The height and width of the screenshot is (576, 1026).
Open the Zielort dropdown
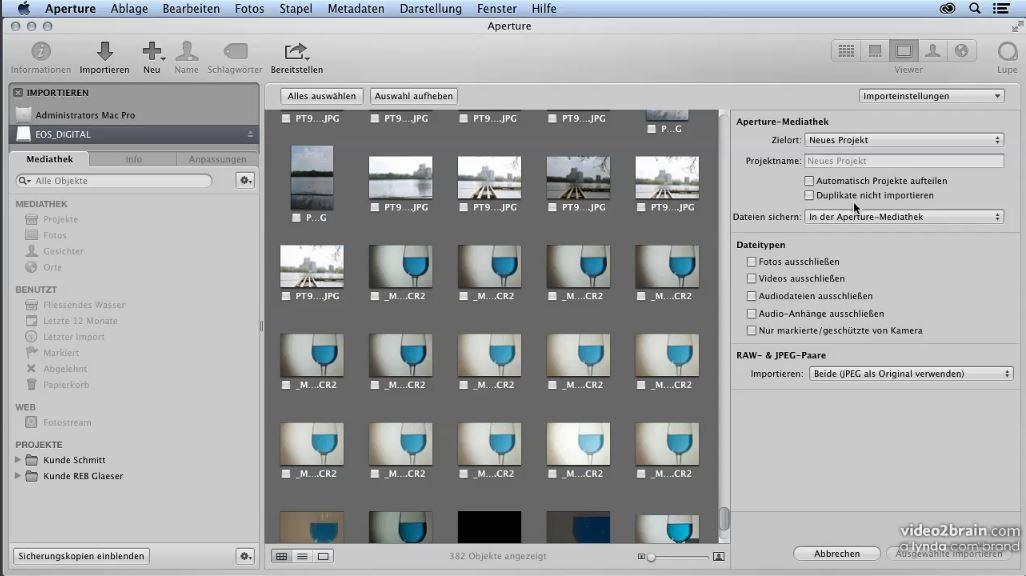pyautogui.click(x=904, y=140)
